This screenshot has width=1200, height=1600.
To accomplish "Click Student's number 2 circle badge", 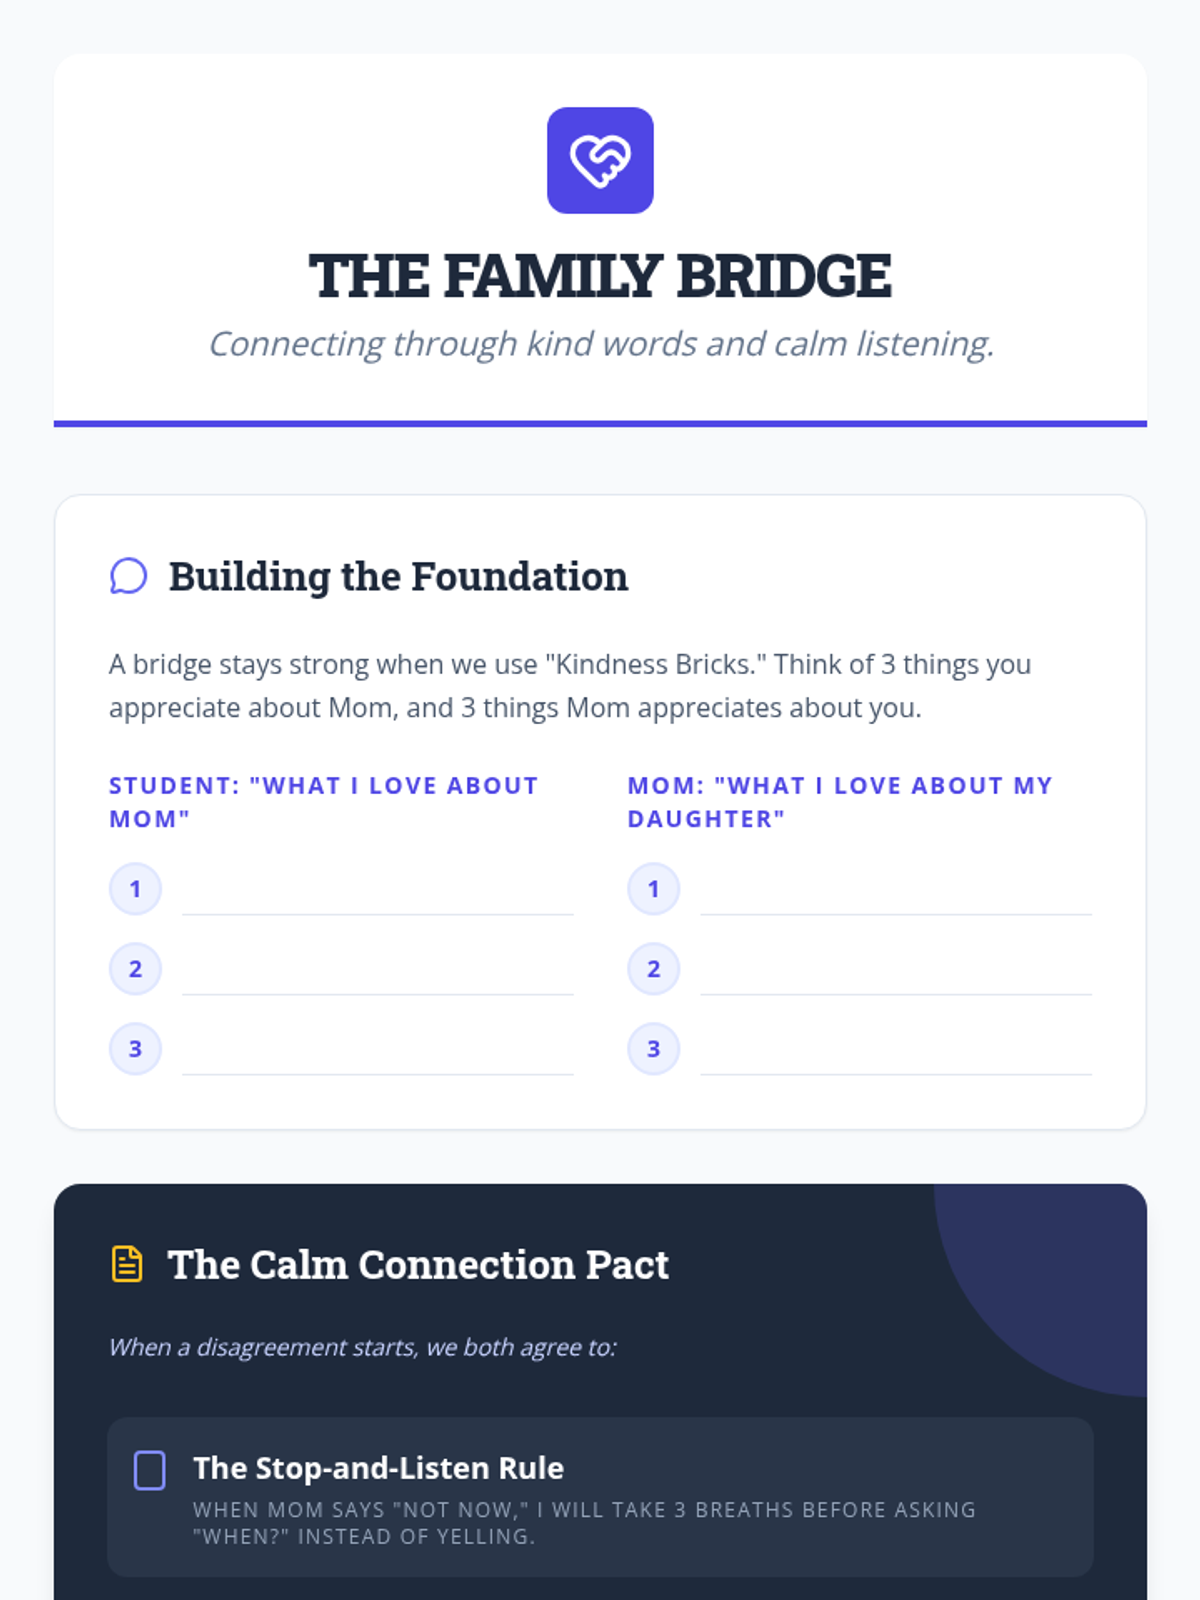I will (135, 969).
